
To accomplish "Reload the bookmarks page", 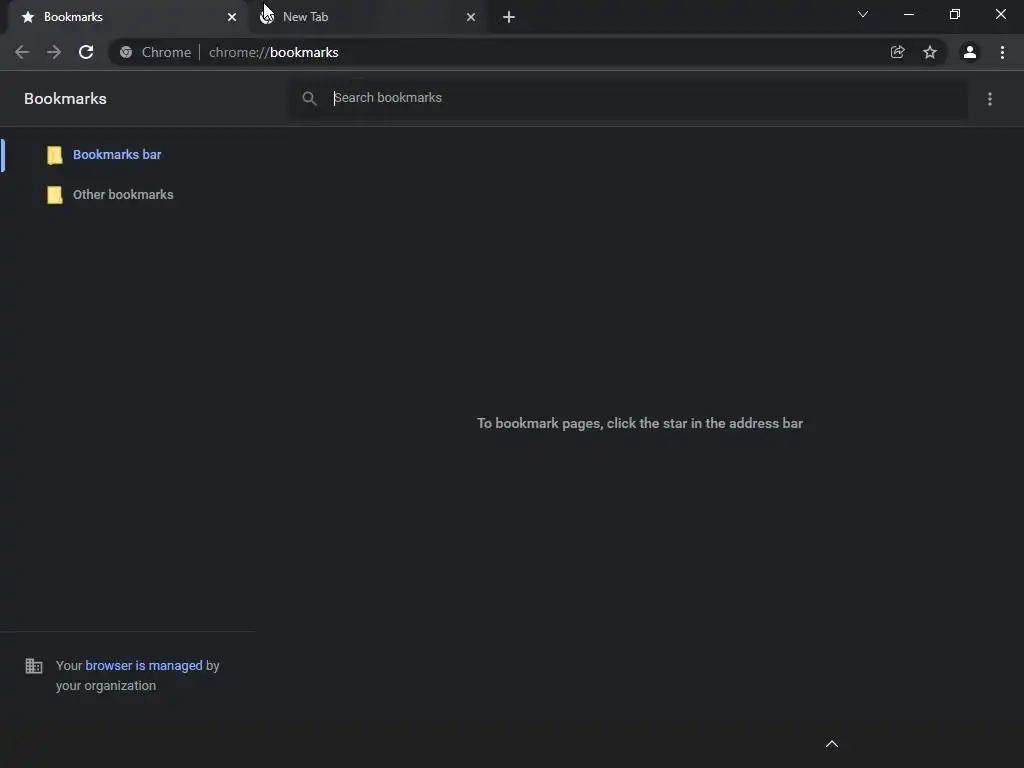I will point(86,52).
